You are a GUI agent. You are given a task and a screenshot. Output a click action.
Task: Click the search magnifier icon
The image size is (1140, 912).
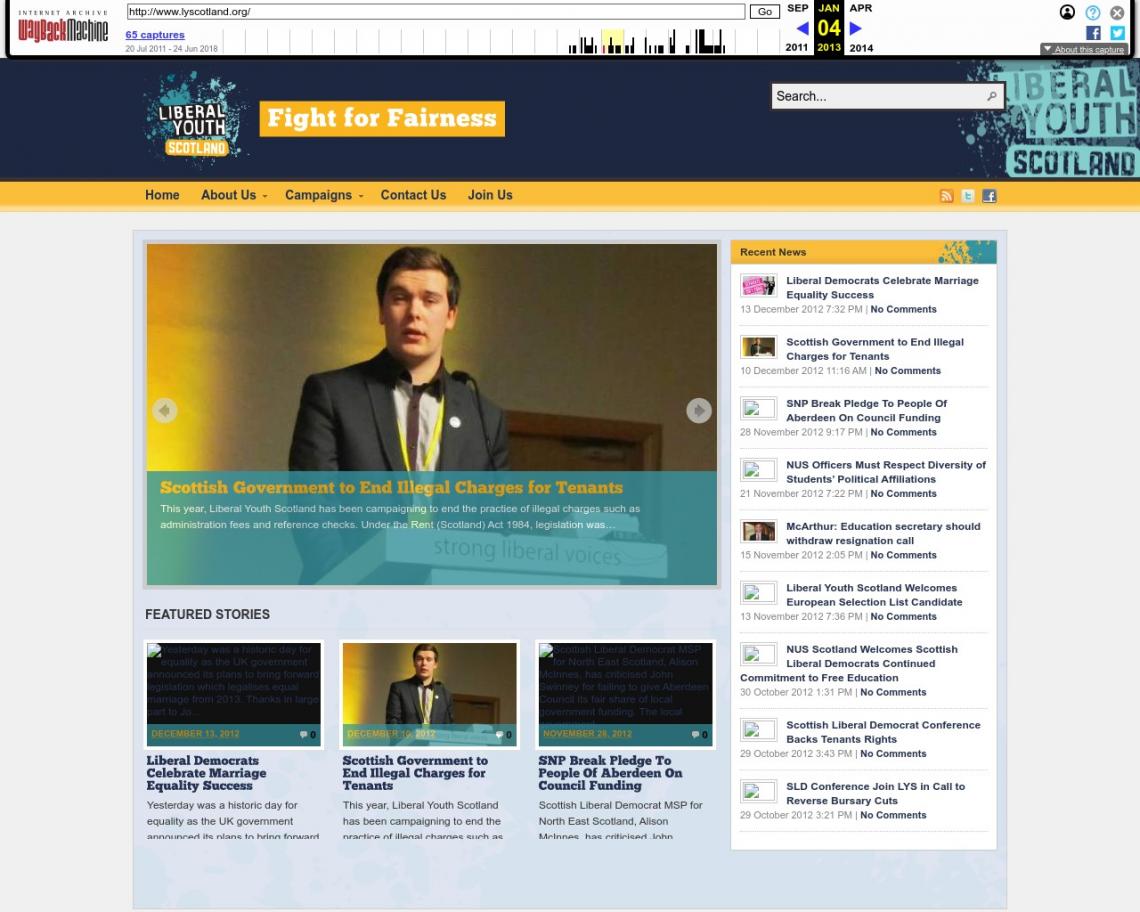pyautogui.click(x=991, y=96)
